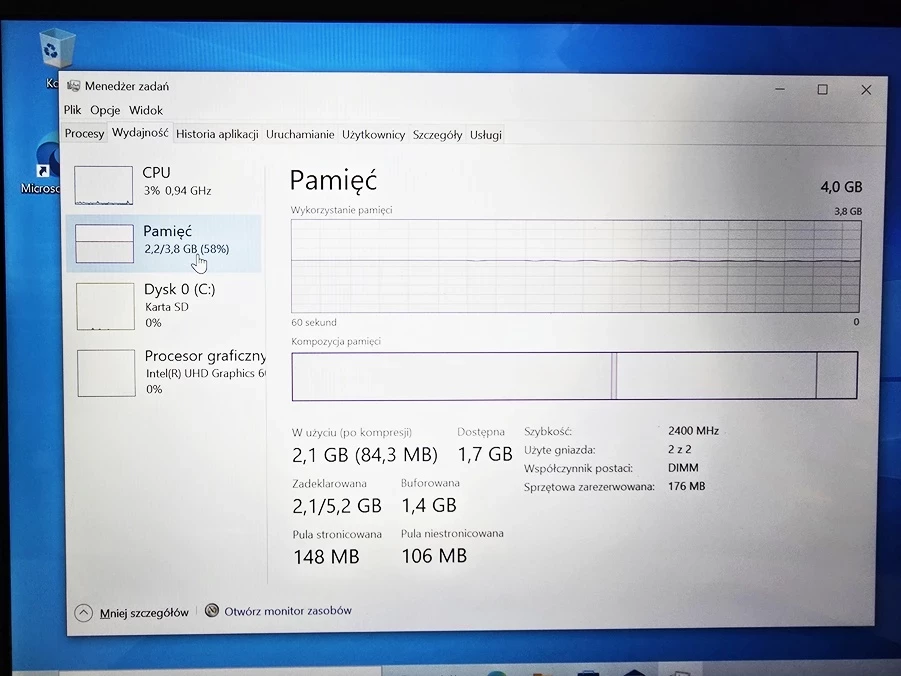
Task: Switch to the Procesy tab
Action: 84,134
